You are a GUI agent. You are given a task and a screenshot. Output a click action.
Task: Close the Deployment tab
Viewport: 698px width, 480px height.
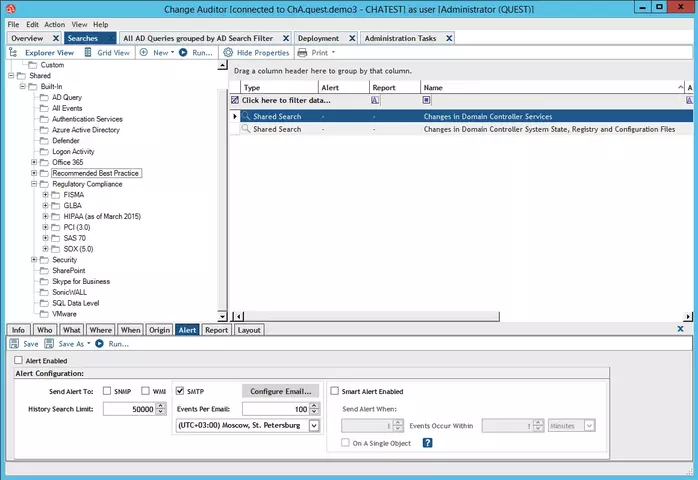[352, 38]
